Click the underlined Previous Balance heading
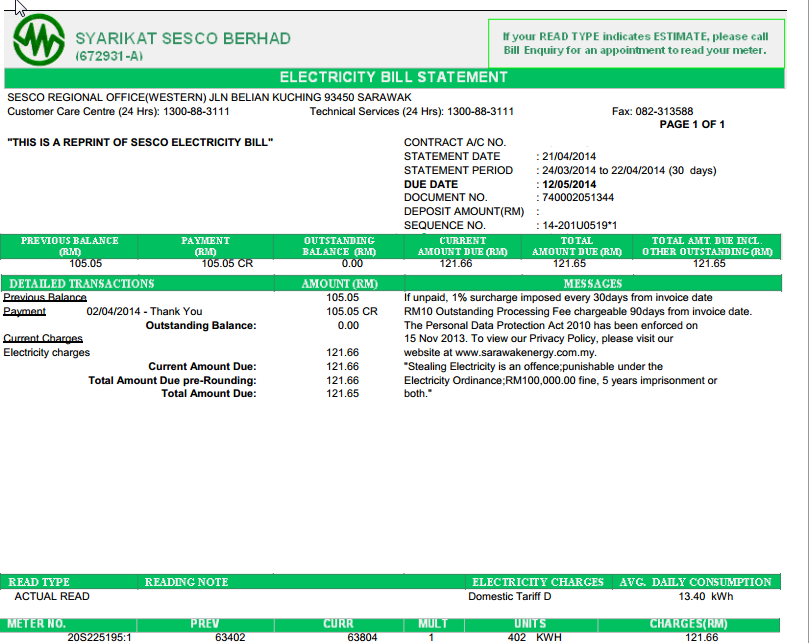 [45, 298]
